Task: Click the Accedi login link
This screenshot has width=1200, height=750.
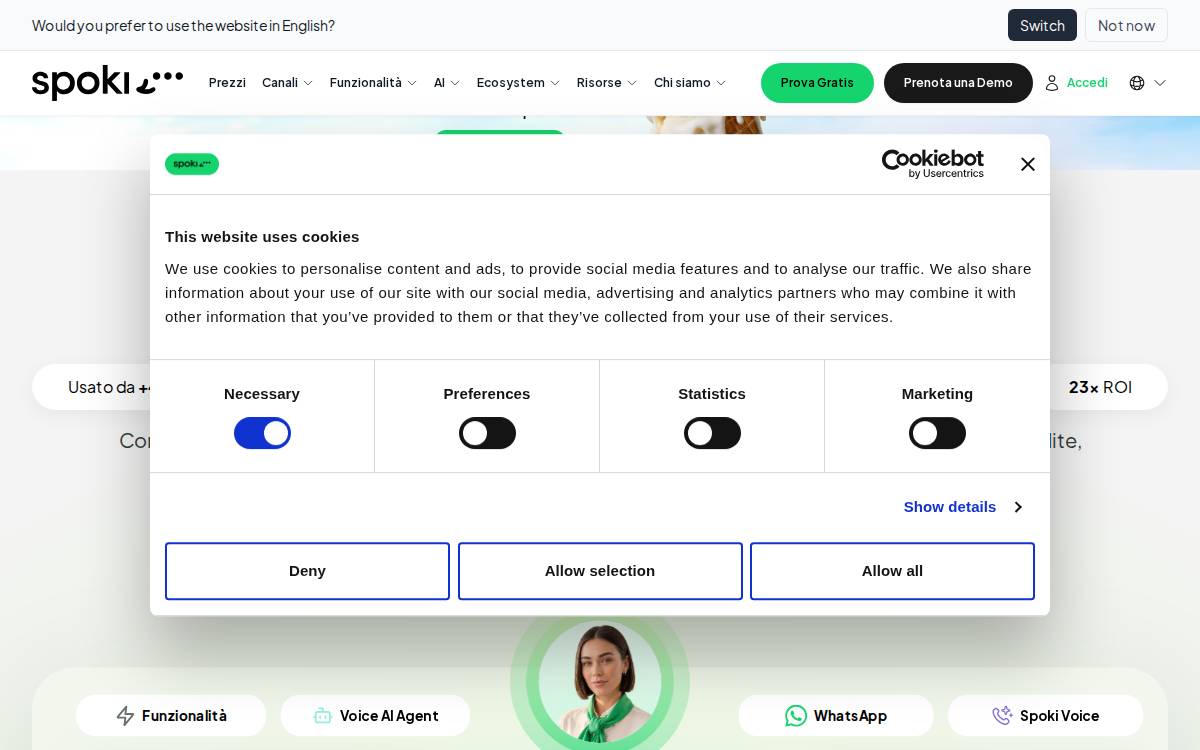Action: 1087,83
